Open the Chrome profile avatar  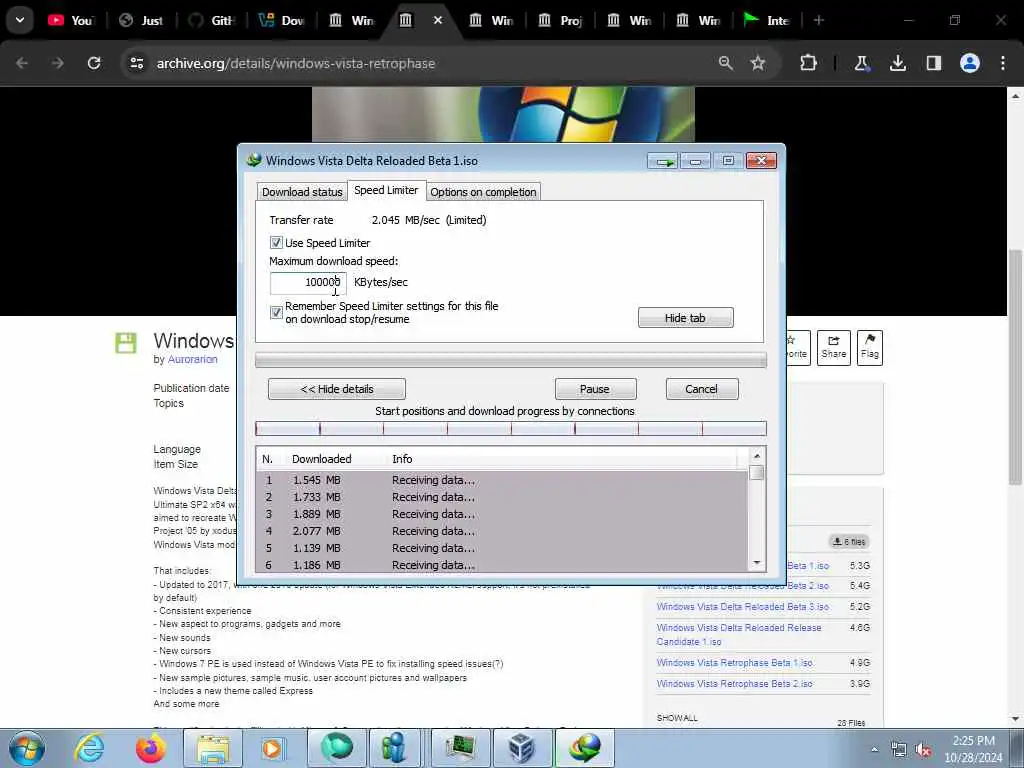click(x=970, y=63)
